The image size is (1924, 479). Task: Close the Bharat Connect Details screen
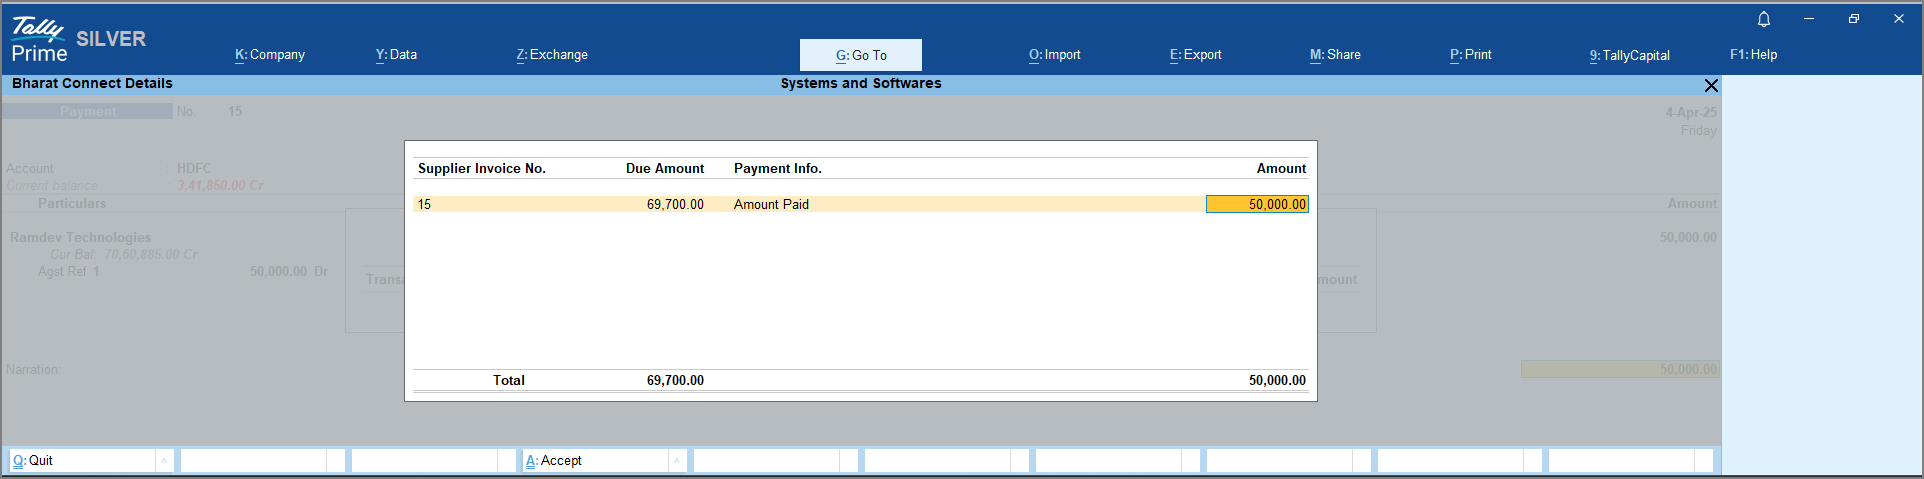pos(1711,86)
